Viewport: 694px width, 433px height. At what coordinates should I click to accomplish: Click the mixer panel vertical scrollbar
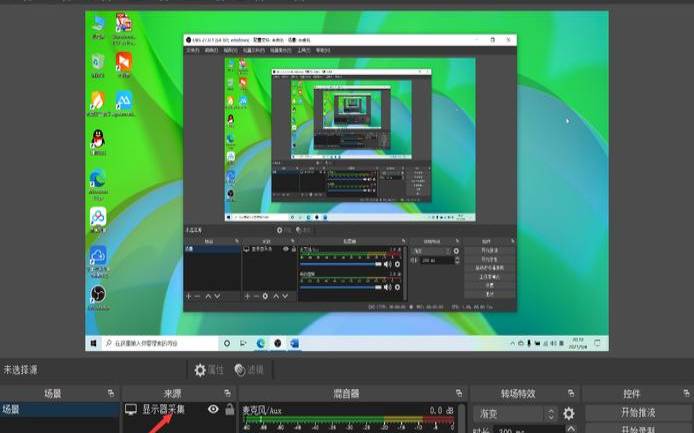[462, 418]
